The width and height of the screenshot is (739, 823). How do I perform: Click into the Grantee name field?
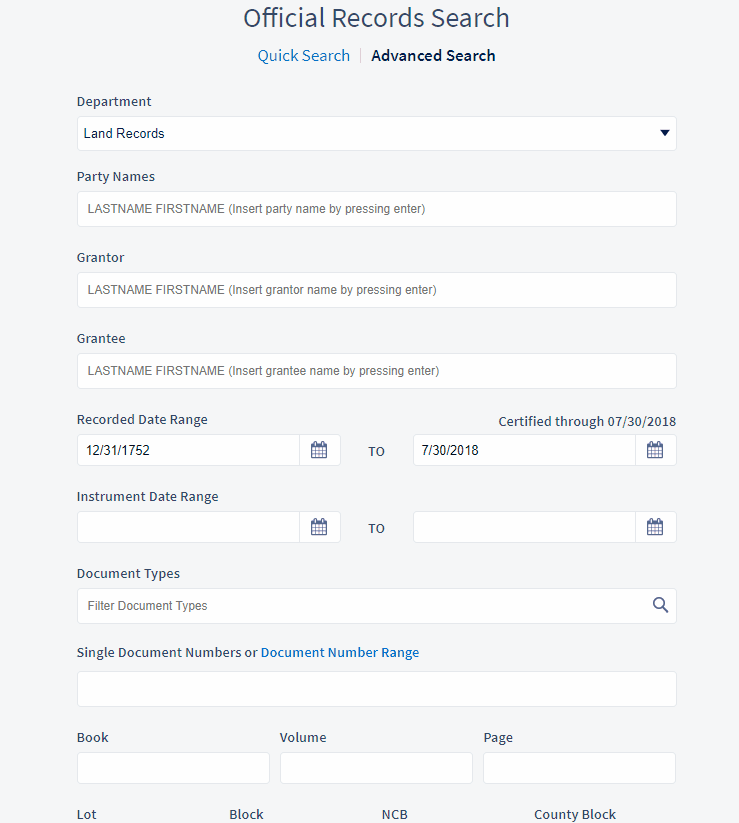(376, 370)
